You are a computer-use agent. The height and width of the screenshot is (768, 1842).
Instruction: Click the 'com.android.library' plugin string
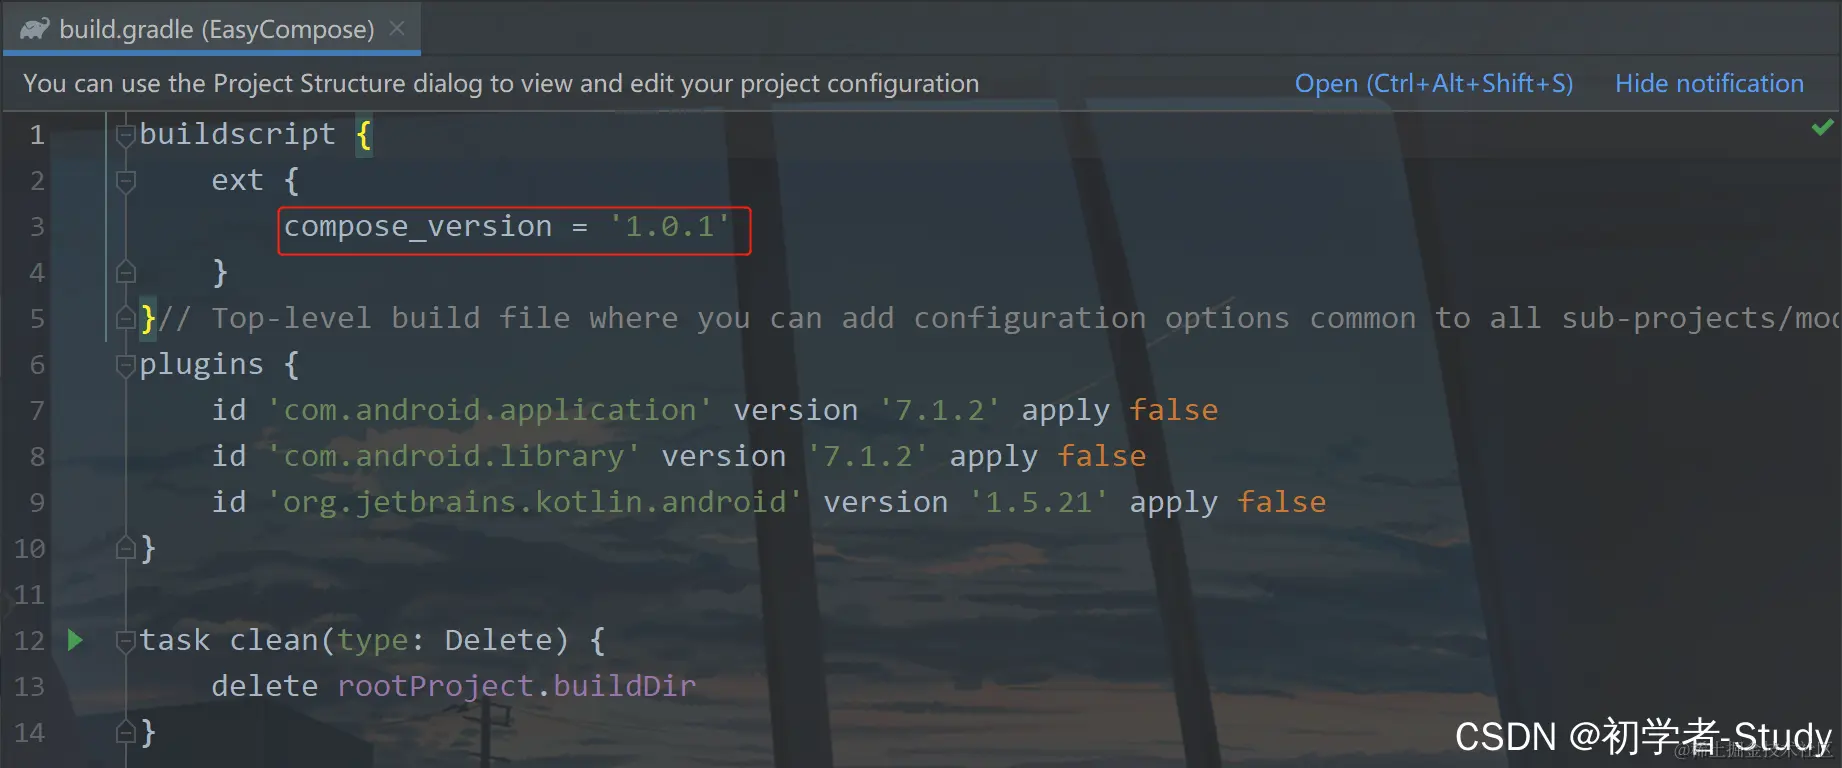[453, 456]
